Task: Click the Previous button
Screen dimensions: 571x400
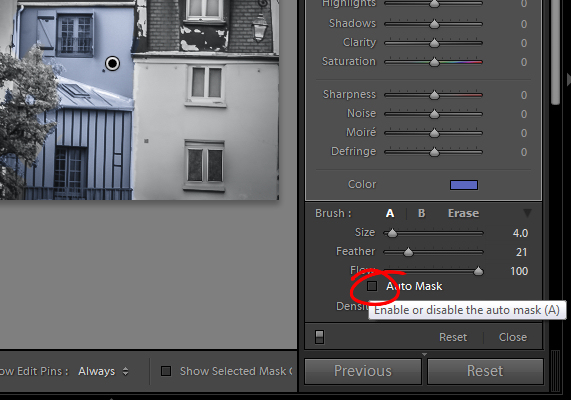Action: click(363, 371)
